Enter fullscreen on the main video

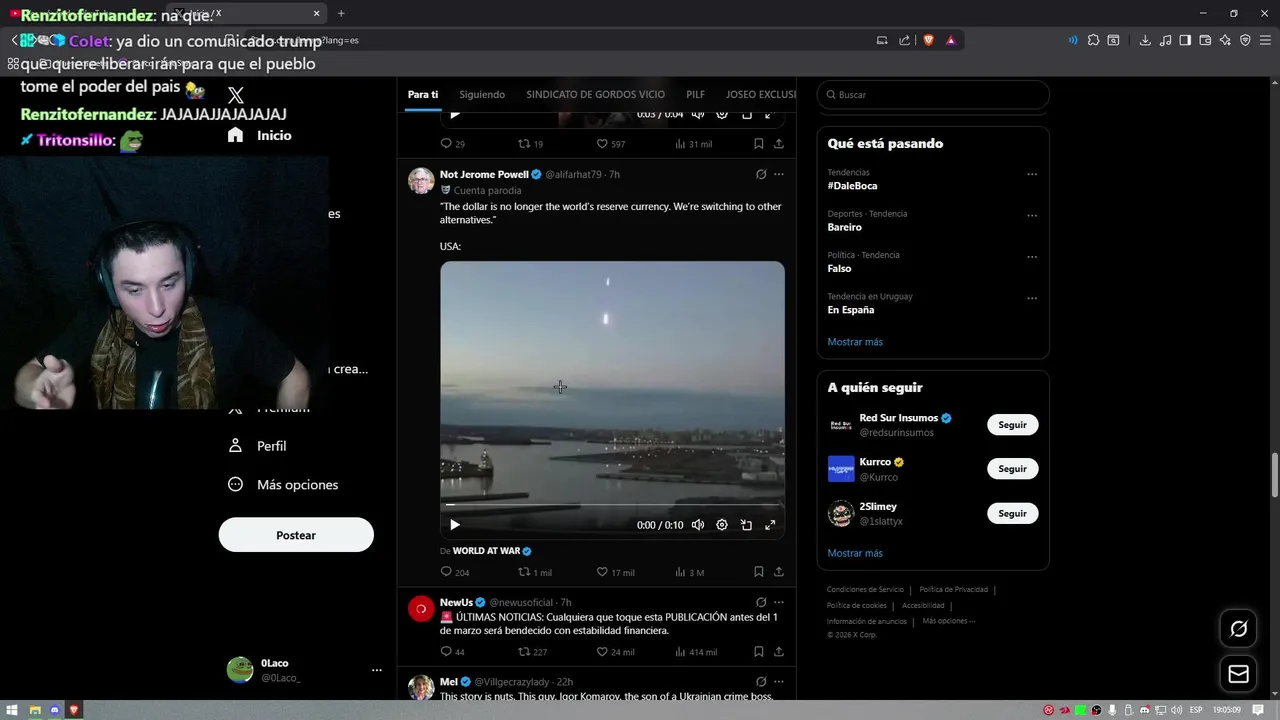point(770,525)
